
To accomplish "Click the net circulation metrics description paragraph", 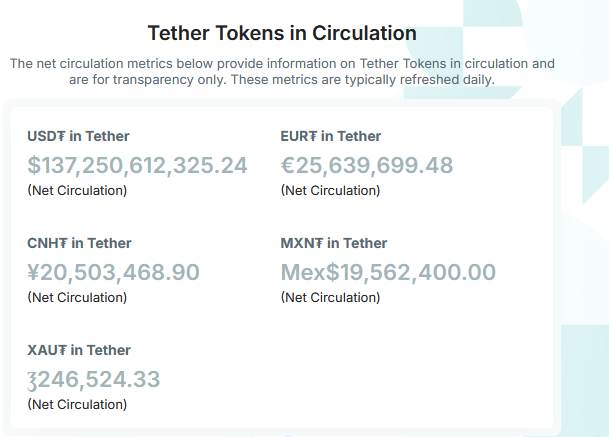I will pos(282,71).
